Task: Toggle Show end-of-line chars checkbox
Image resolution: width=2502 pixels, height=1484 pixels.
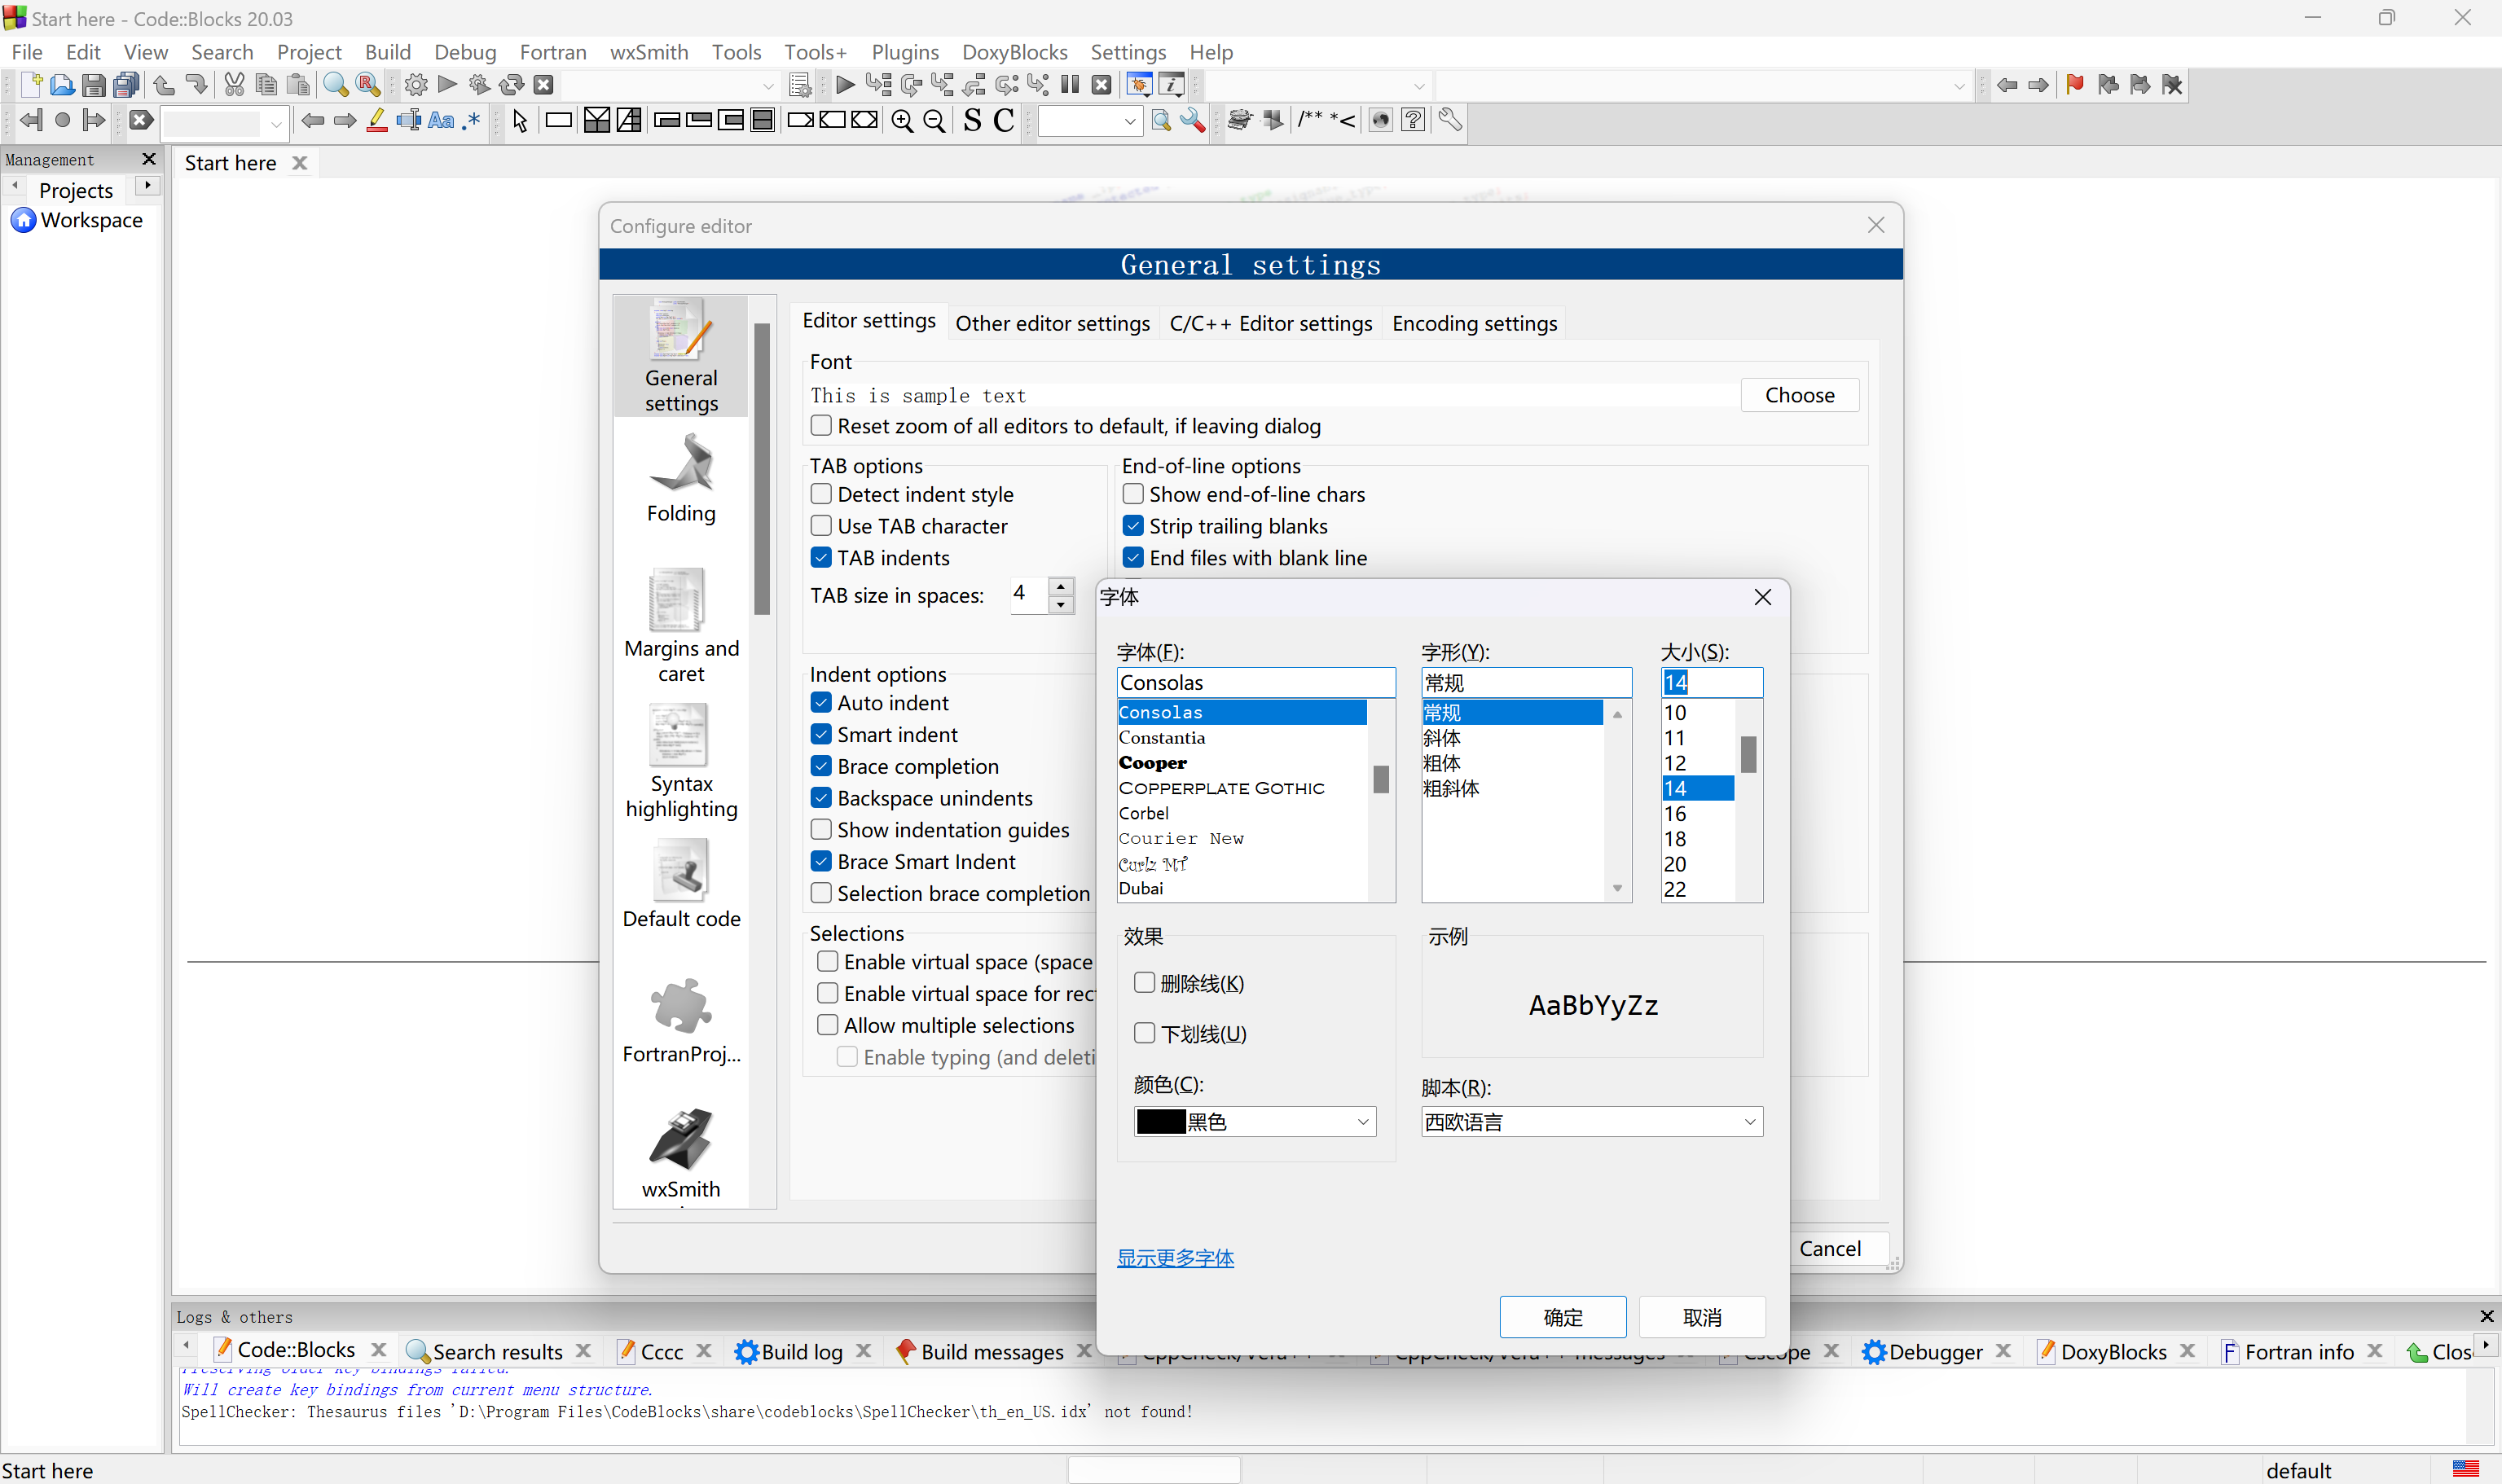Action: [x=1133, y=494]
